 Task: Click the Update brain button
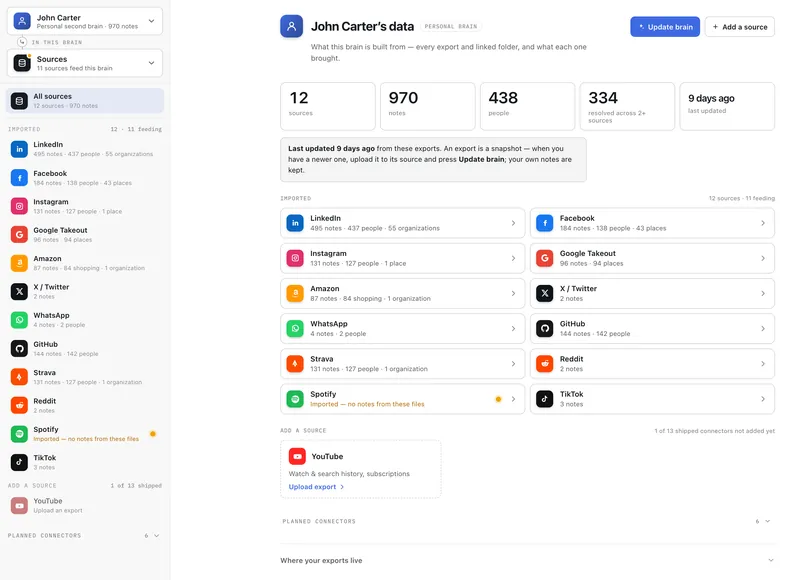click(x=665, y=27)
